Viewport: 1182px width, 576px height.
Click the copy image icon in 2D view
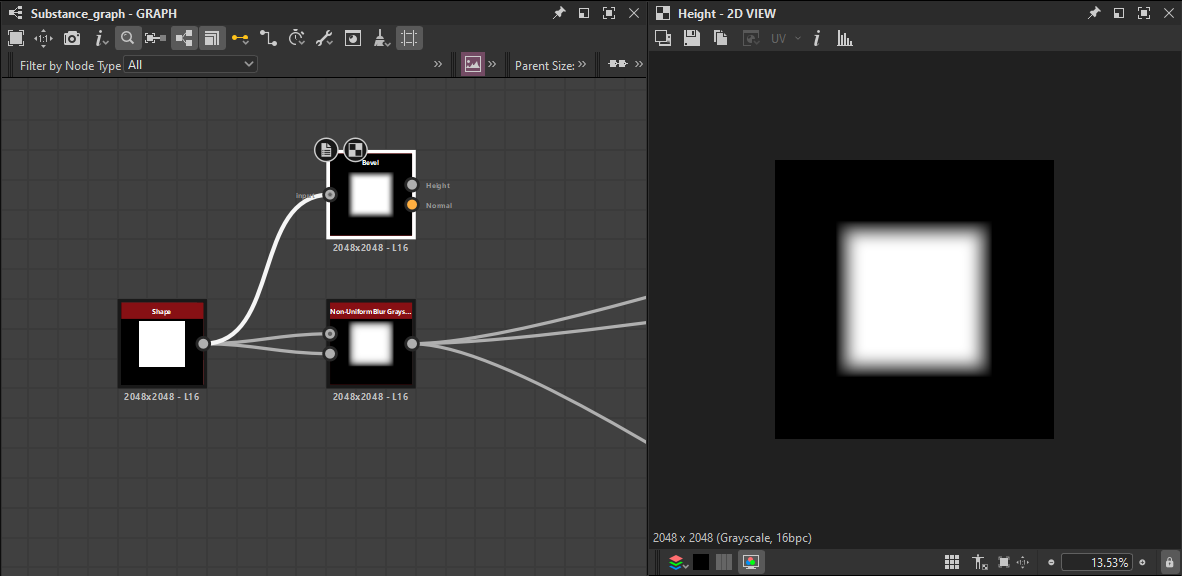tap(719, 38)
